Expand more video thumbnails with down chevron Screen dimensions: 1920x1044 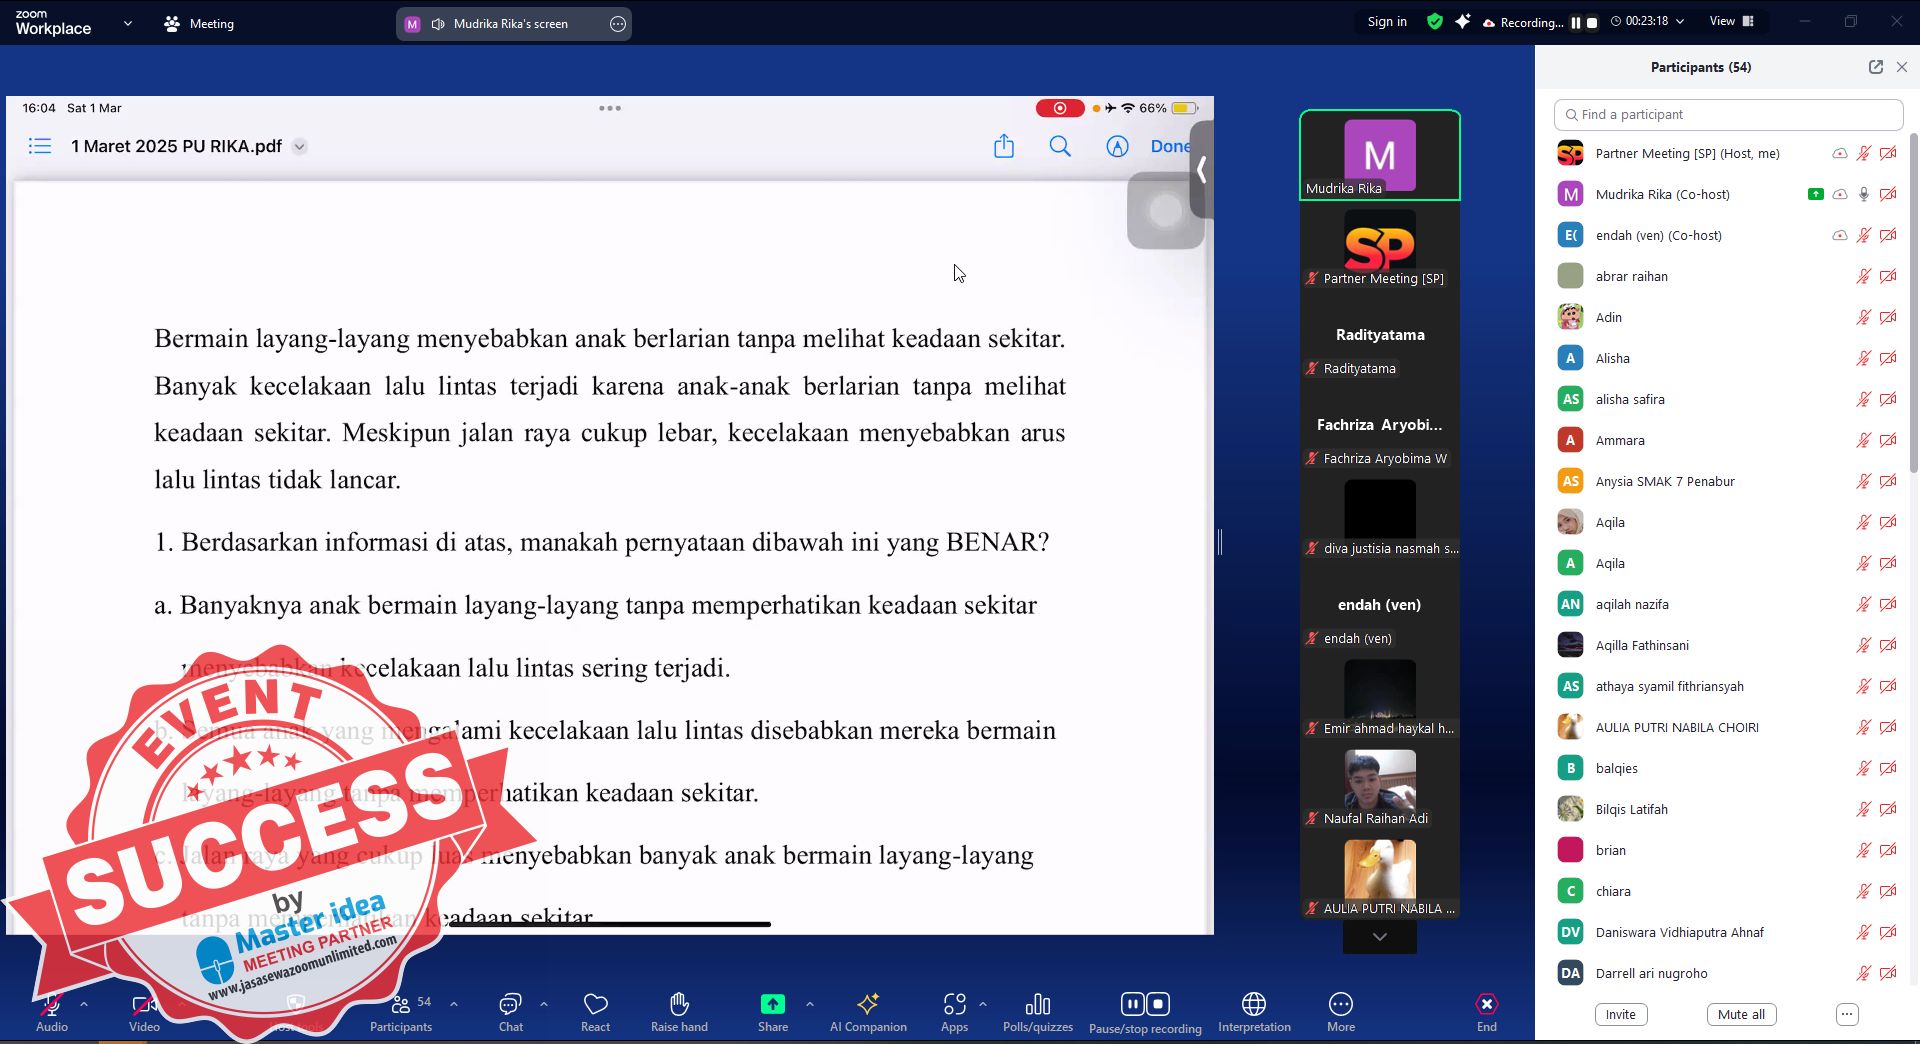coord(1379,937)
